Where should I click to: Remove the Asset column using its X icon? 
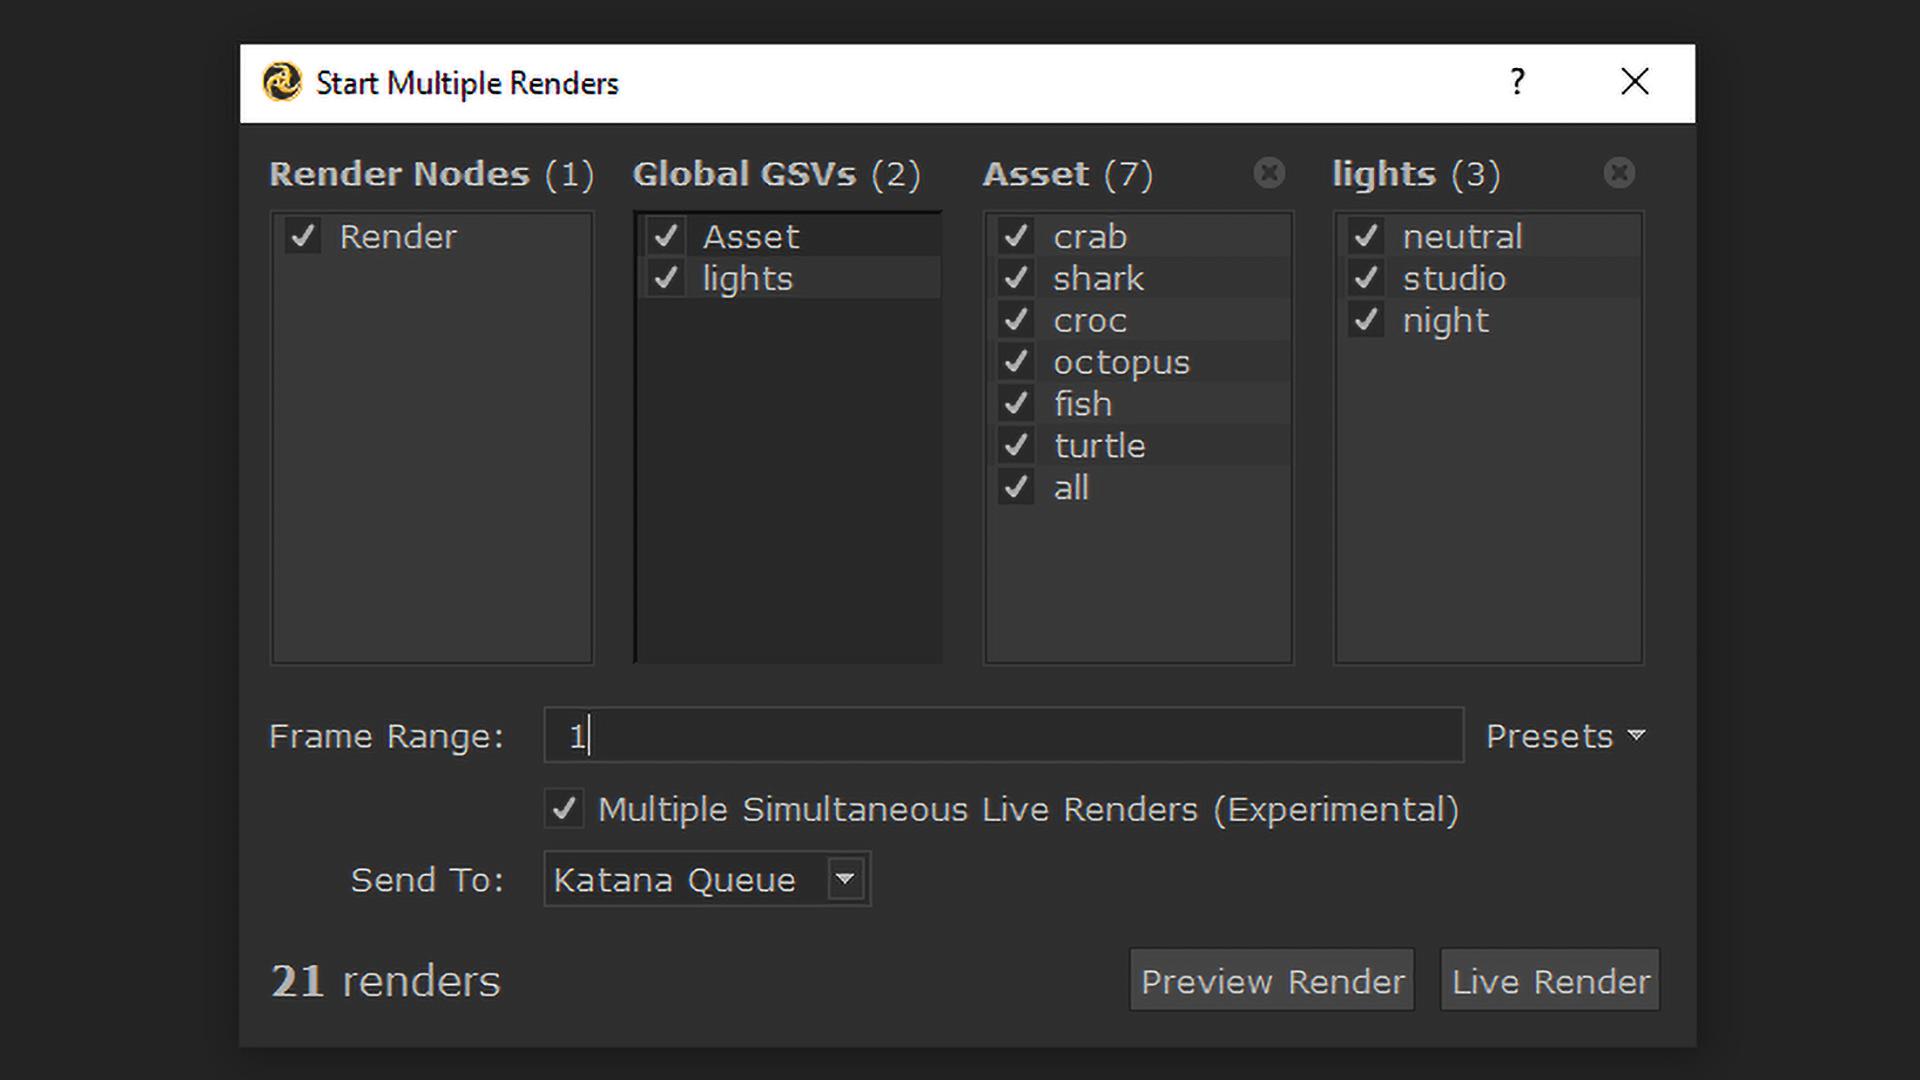click(x=1269, y=173)
